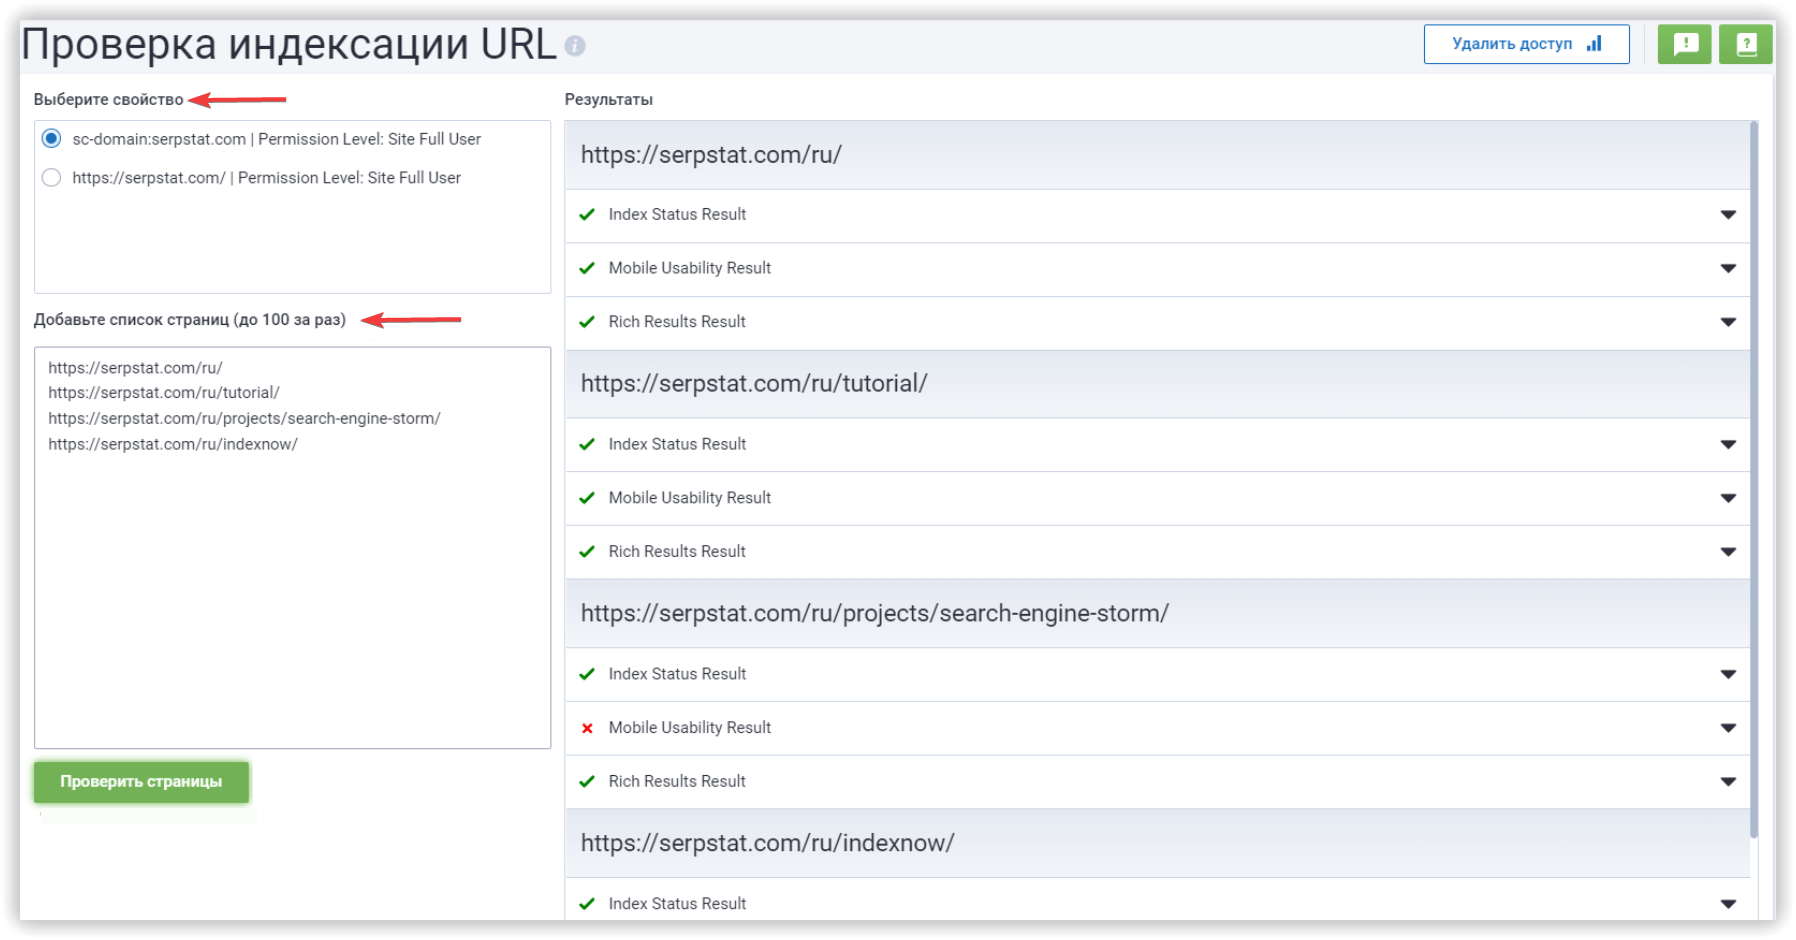Click green check icon of /ru/ Index Status Result
Viewport: 1796px width, 940px height.
[587, 214]
